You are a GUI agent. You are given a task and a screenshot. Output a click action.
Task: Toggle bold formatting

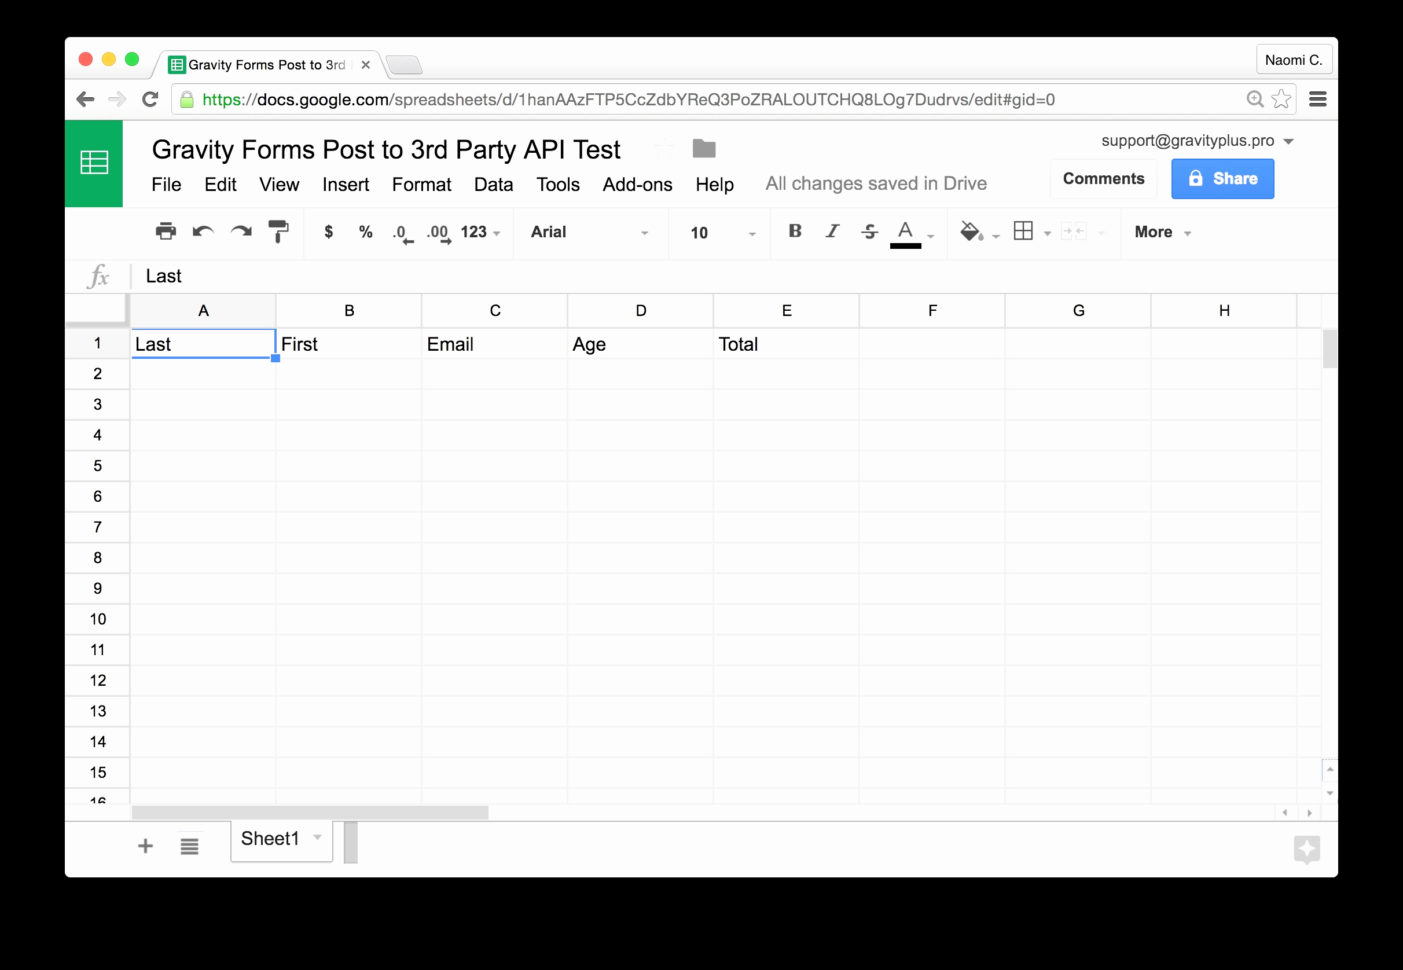794,231
